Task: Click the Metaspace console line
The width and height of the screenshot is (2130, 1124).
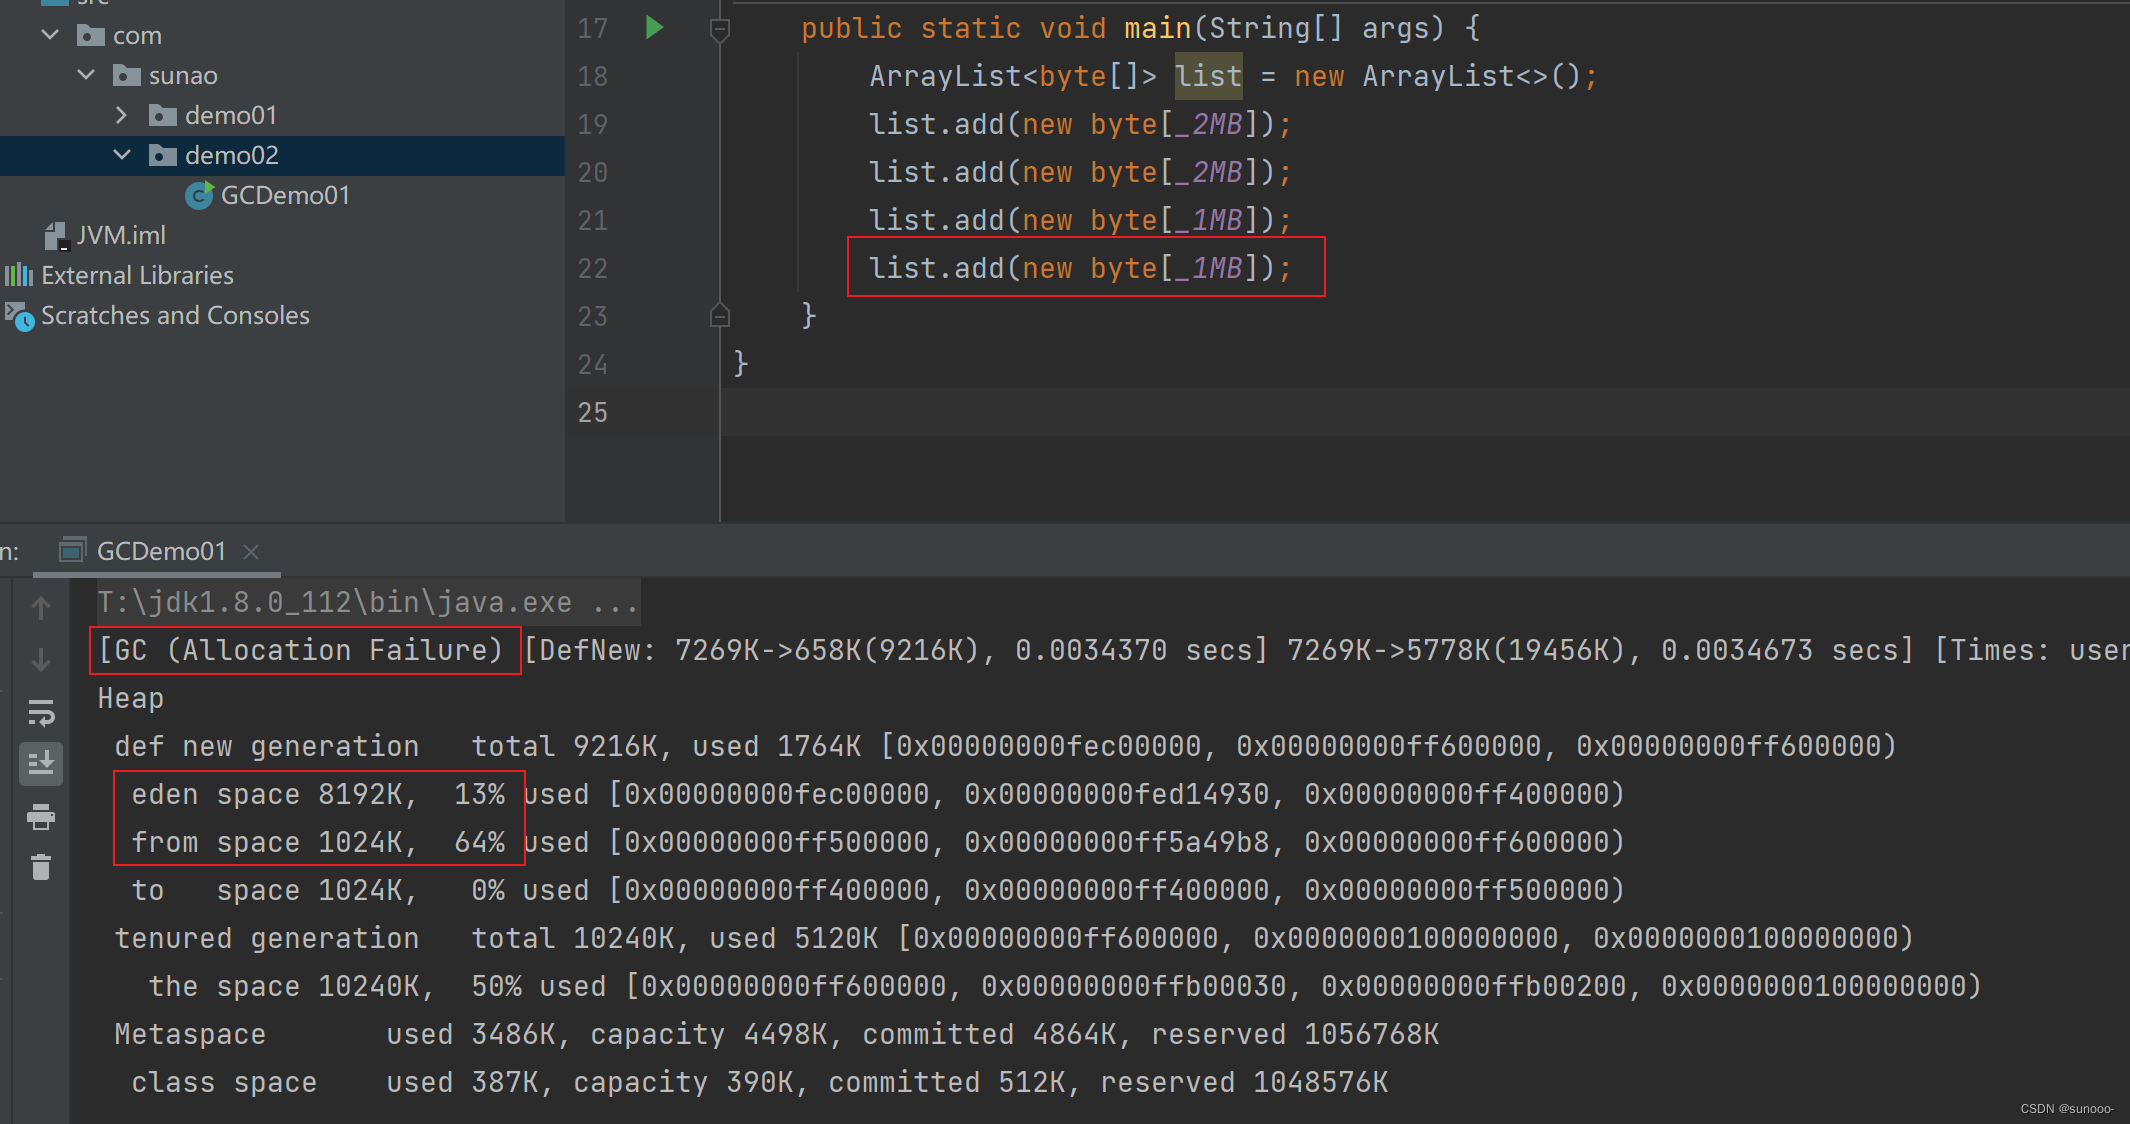Action: tap(776, 1034)
